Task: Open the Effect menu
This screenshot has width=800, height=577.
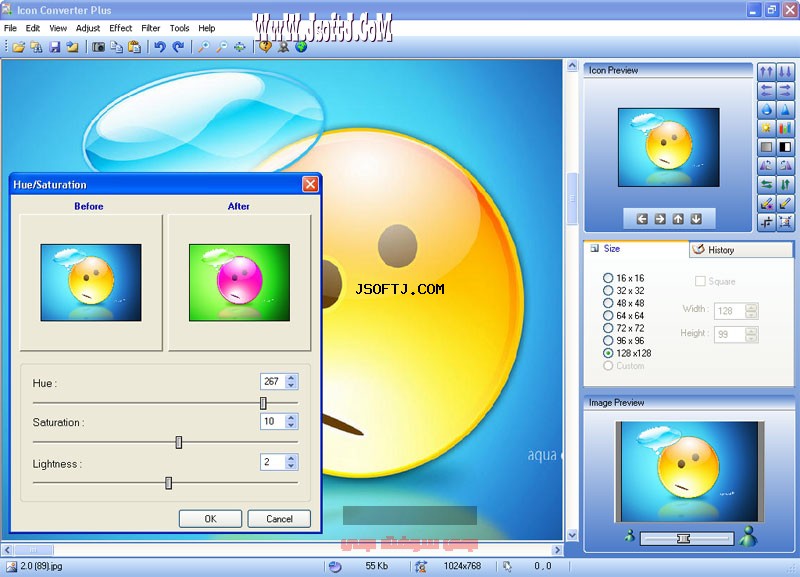Action: (x=120, y=28)
